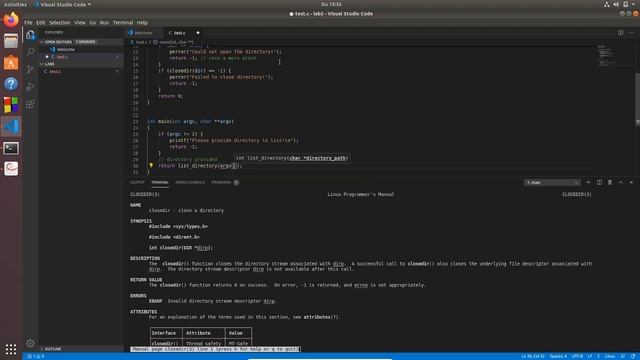Image resolution: width=640 pixels, height=360 pixels.
Task: Open the clock in the top bar
Action: 331,4
